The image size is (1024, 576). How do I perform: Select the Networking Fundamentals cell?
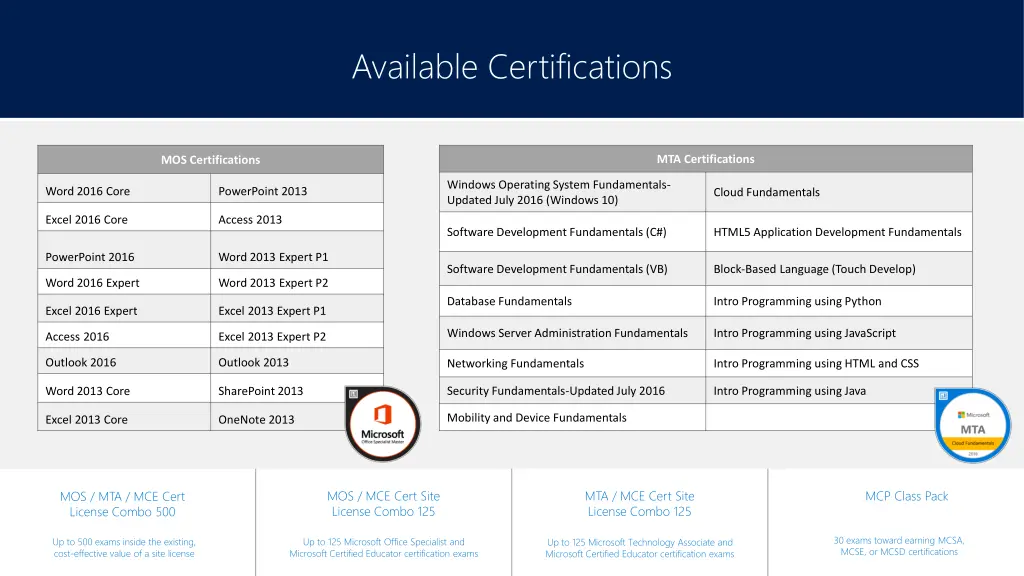pos(572,363)
